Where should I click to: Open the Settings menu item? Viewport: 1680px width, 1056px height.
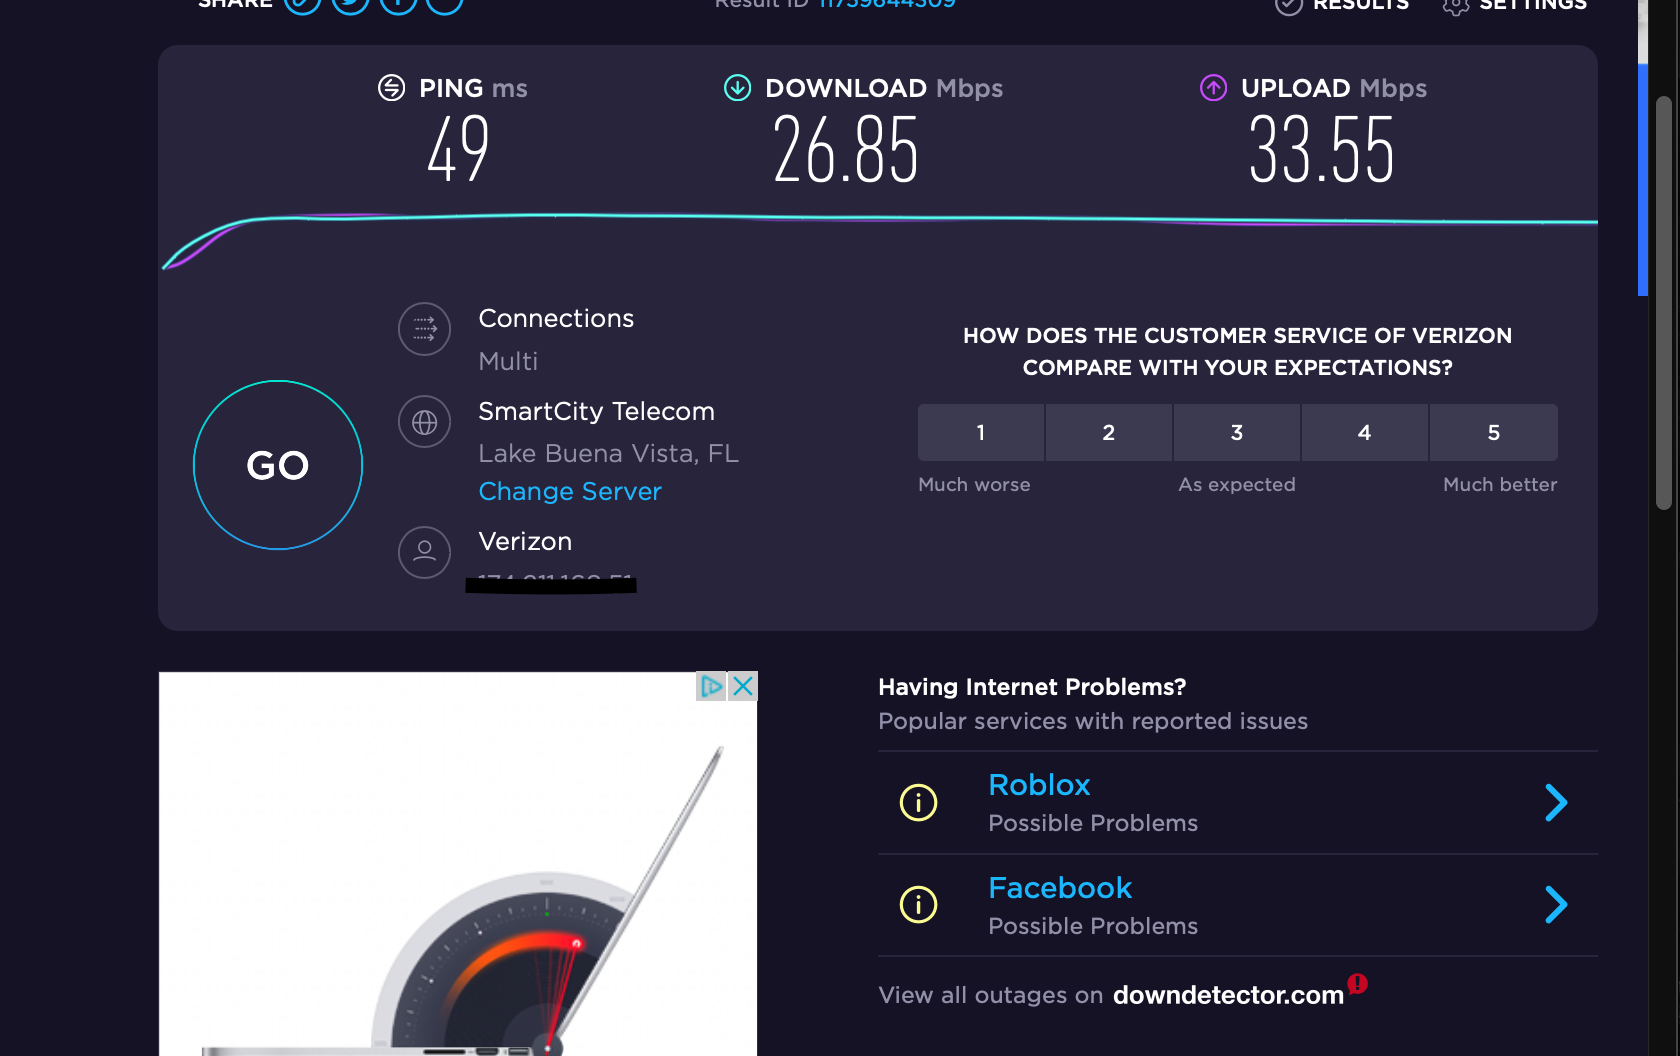tap(1514, 5)
